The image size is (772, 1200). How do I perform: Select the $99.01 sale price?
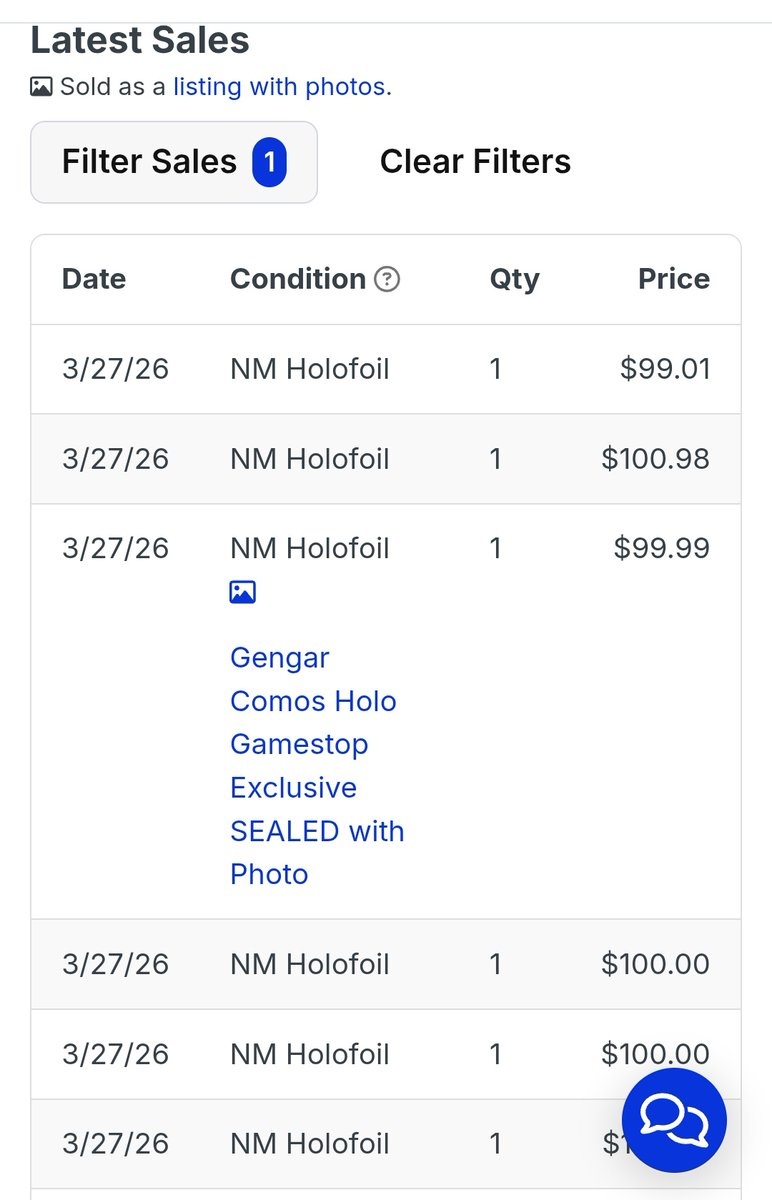click(x=665, y=369)
